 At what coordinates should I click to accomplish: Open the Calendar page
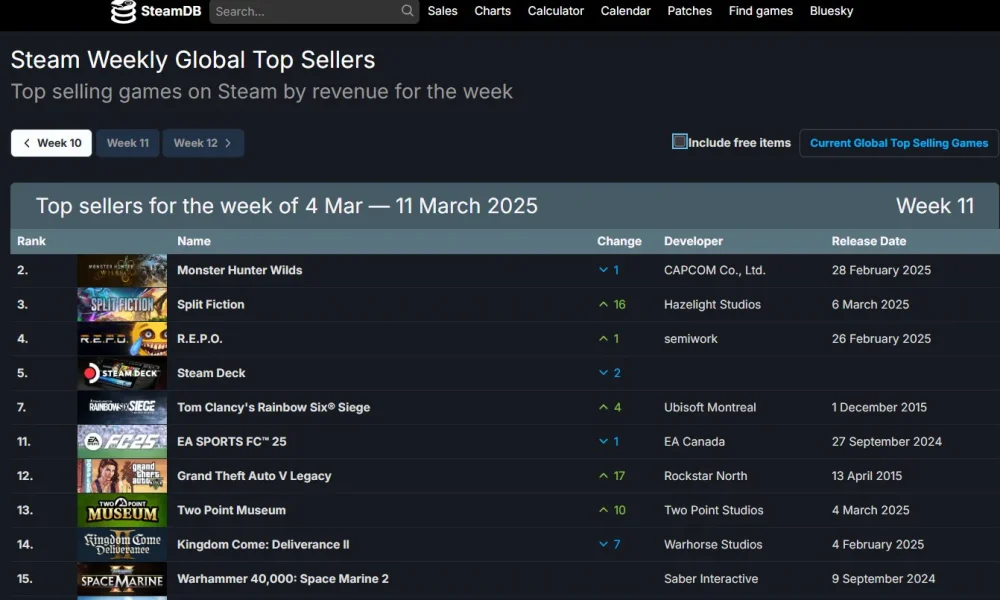[626, 11]
